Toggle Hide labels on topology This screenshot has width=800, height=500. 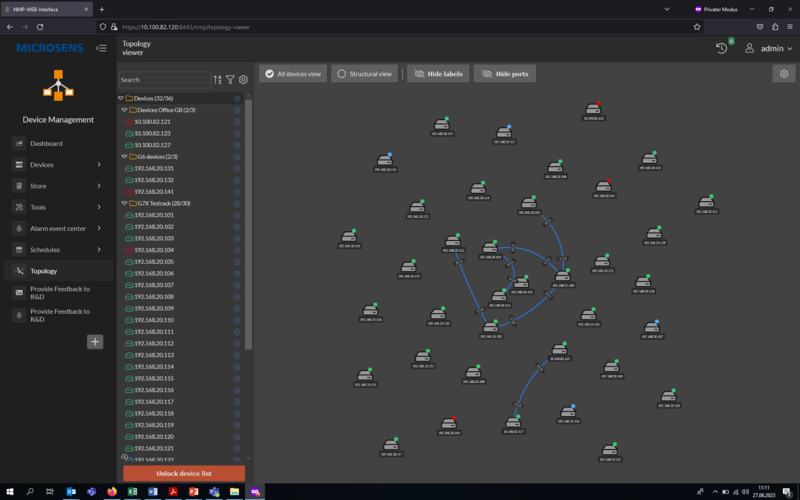(x=438, y=74)
